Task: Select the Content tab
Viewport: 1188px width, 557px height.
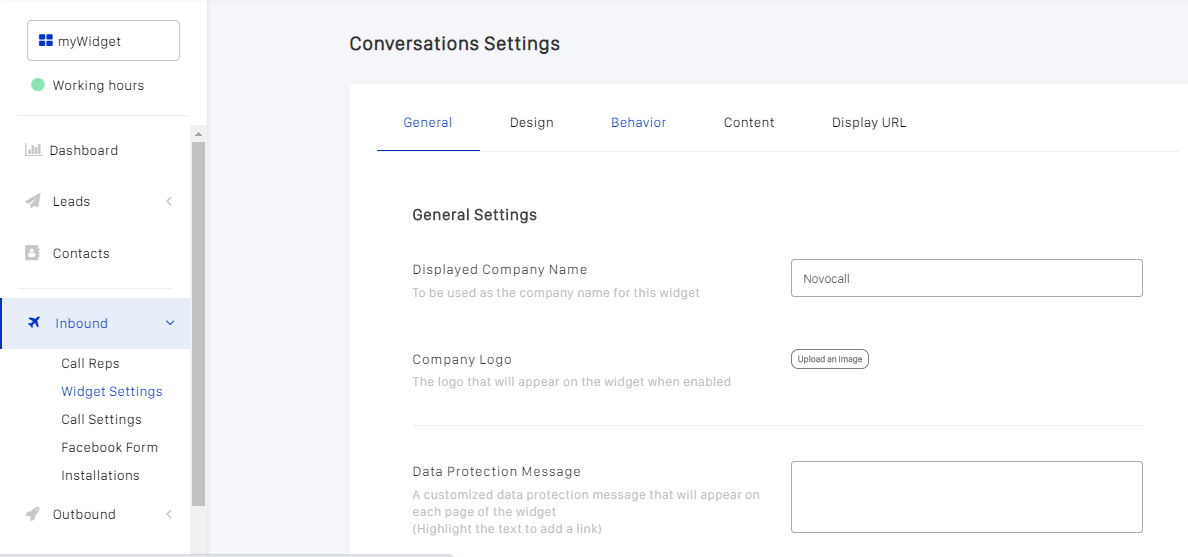Action: (x=749, y=122)
